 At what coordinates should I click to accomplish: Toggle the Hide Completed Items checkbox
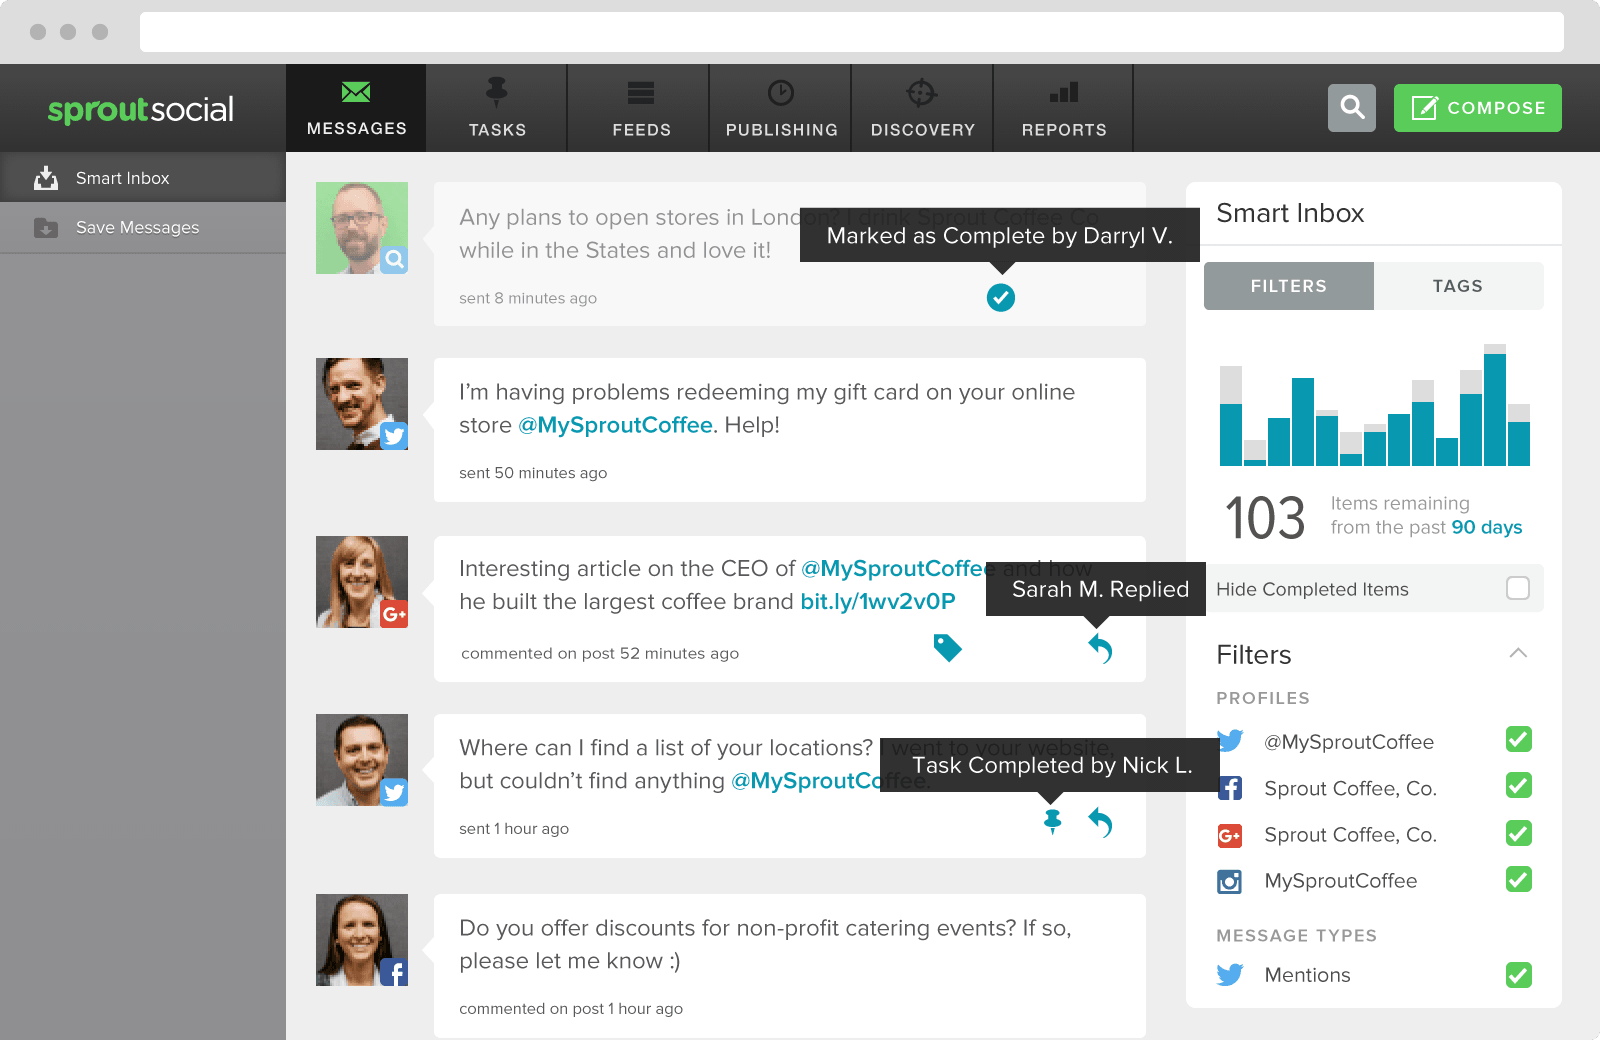coord(1519,589)
